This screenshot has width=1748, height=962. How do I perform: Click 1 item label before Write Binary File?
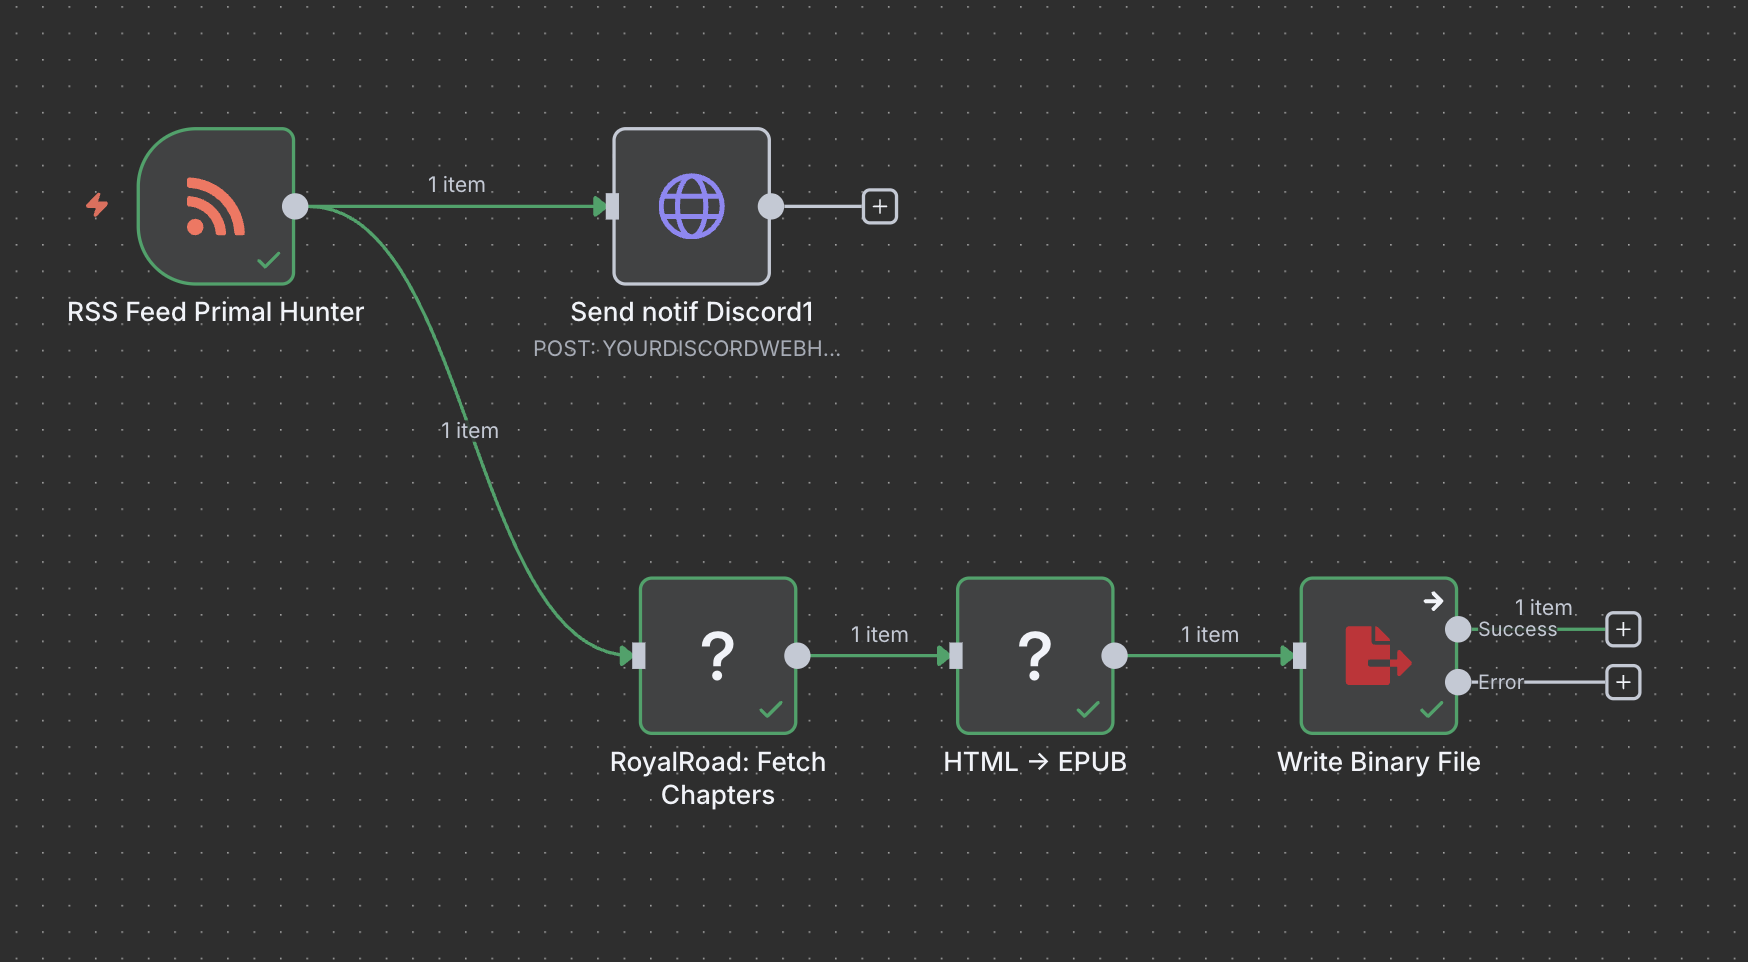pos(1210,635)
